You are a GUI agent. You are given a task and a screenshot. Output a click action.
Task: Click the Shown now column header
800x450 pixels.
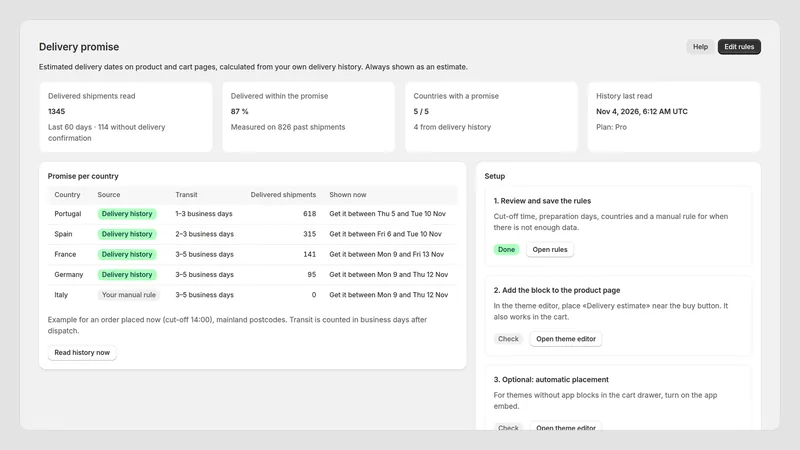(x=347, y=195)
